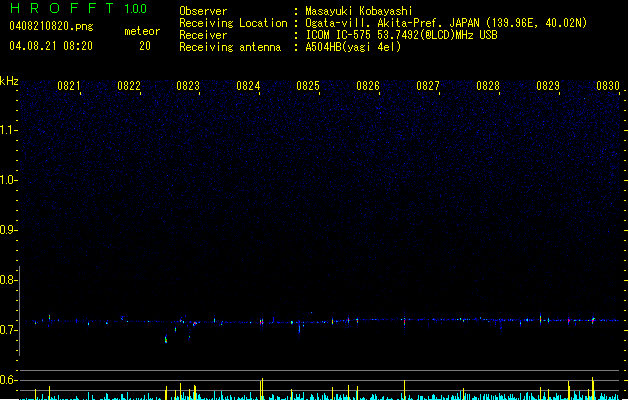Click time marker 0824
The height and width of the screenshot is (400, 629).
[x=248, y=86]
